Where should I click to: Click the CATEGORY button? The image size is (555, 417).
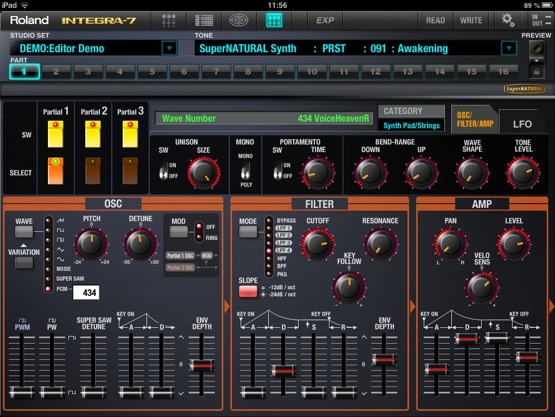click(x=411, y=112)
